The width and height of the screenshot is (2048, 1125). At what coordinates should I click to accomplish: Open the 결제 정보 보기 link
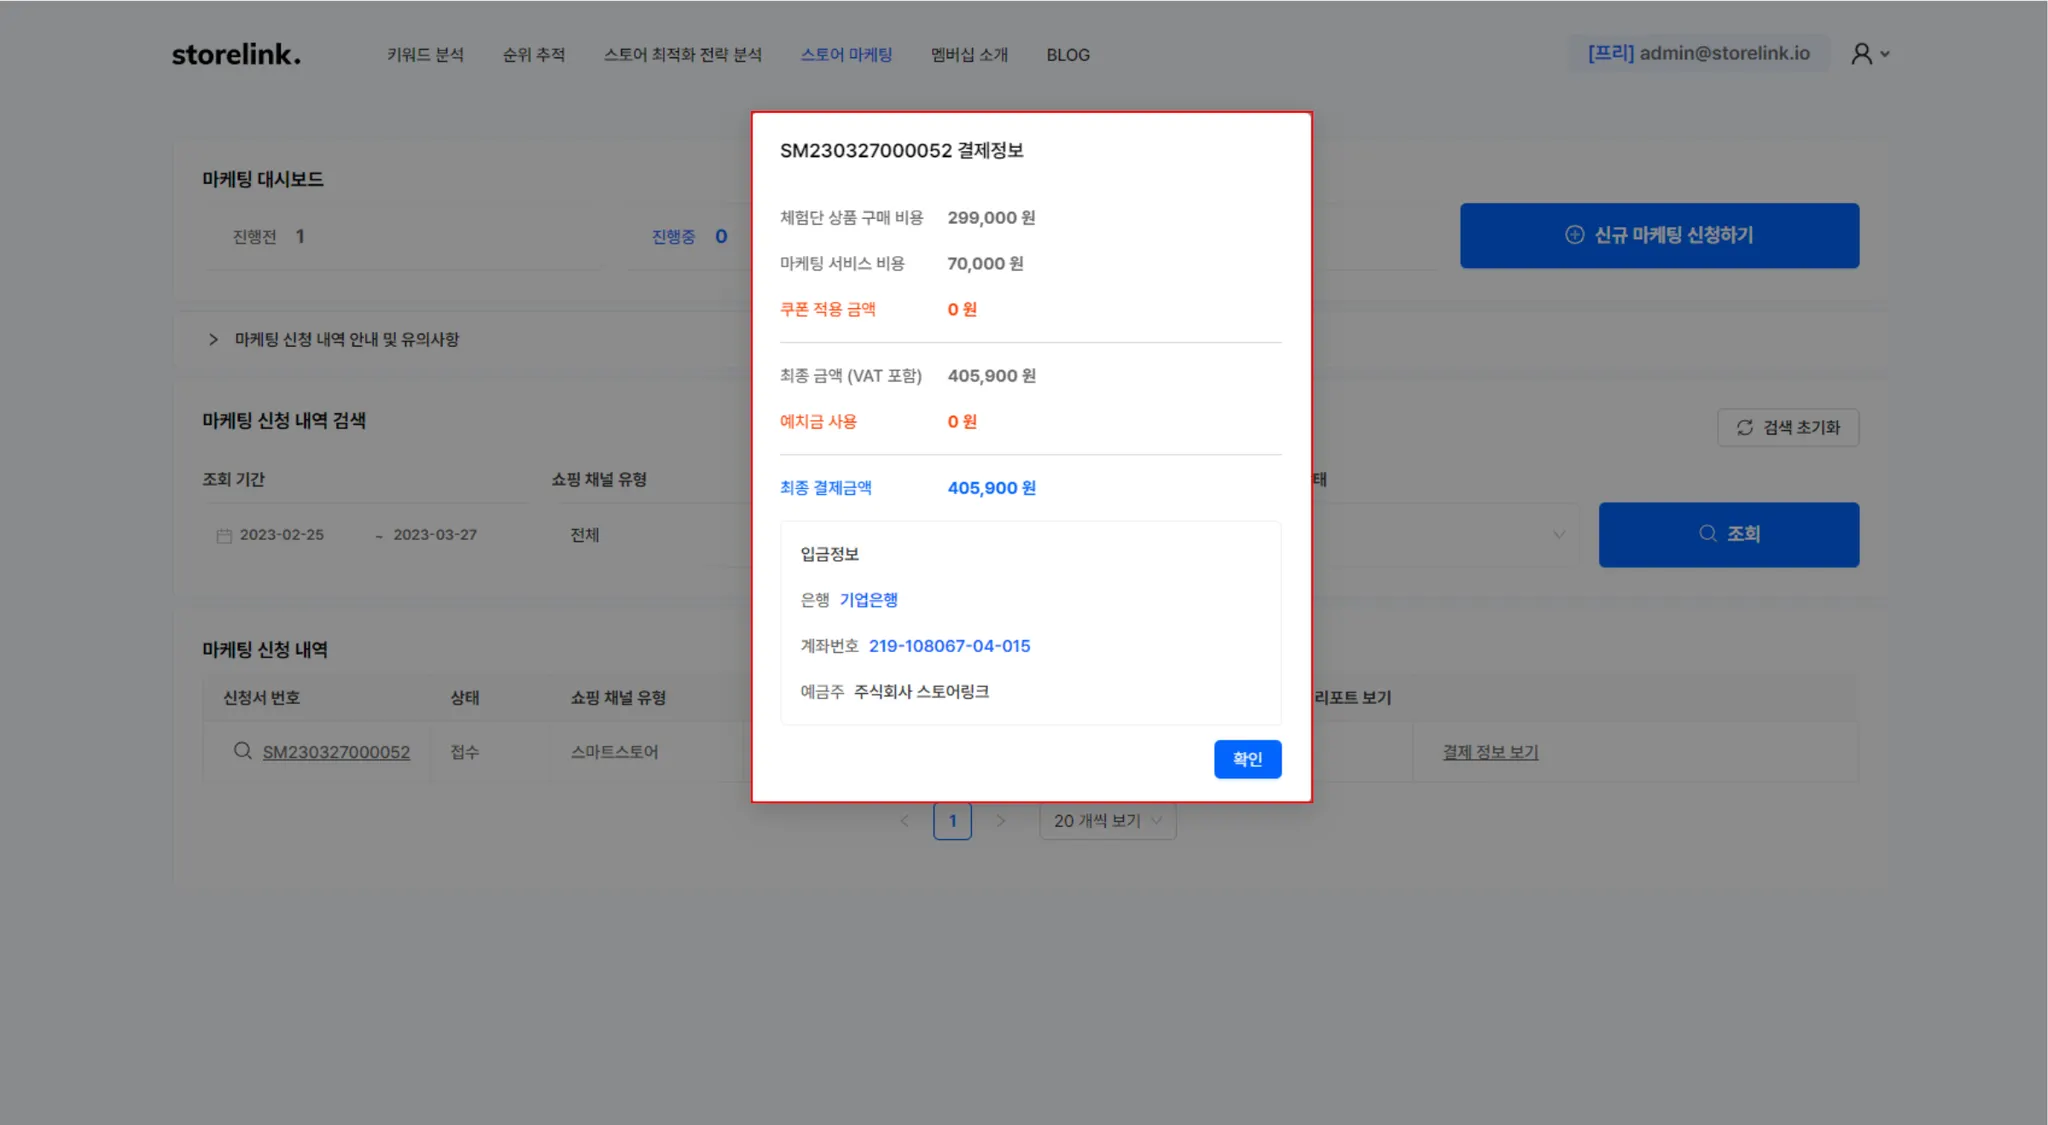coord(1490,752)
